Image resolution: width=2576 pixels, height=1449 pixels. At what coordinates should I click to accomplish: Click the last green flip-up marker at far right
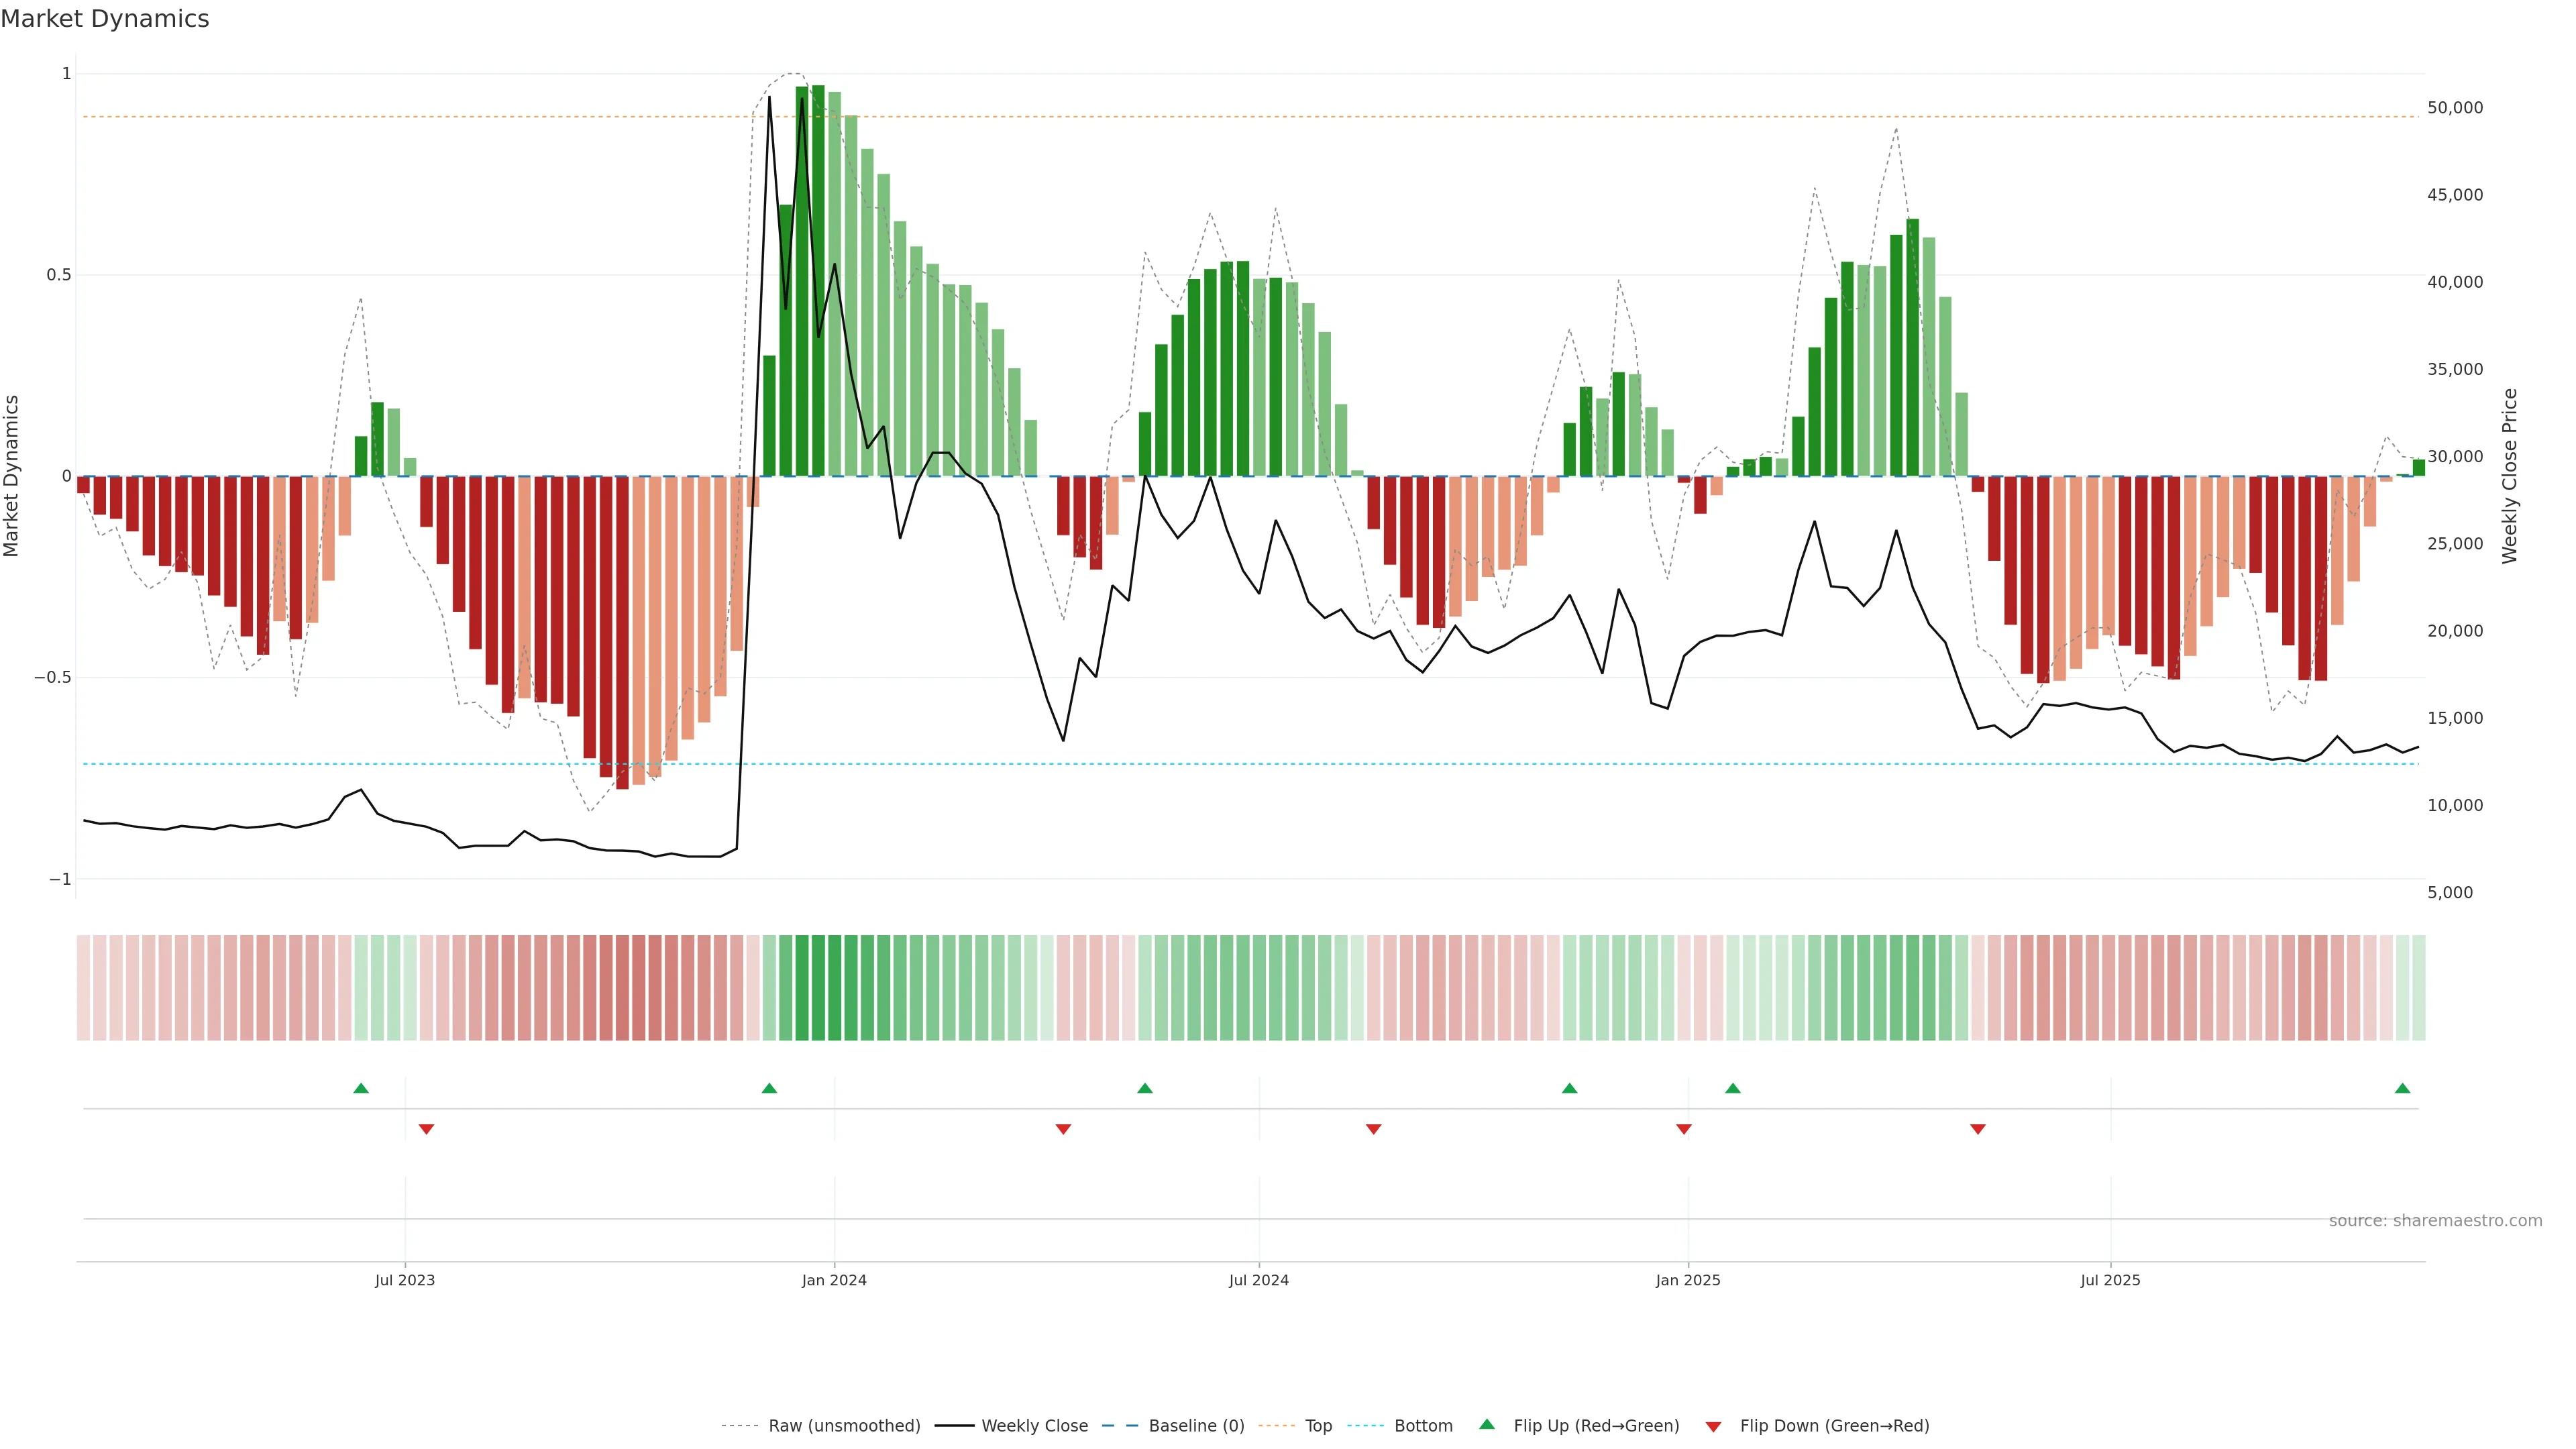point(2402,1088)
